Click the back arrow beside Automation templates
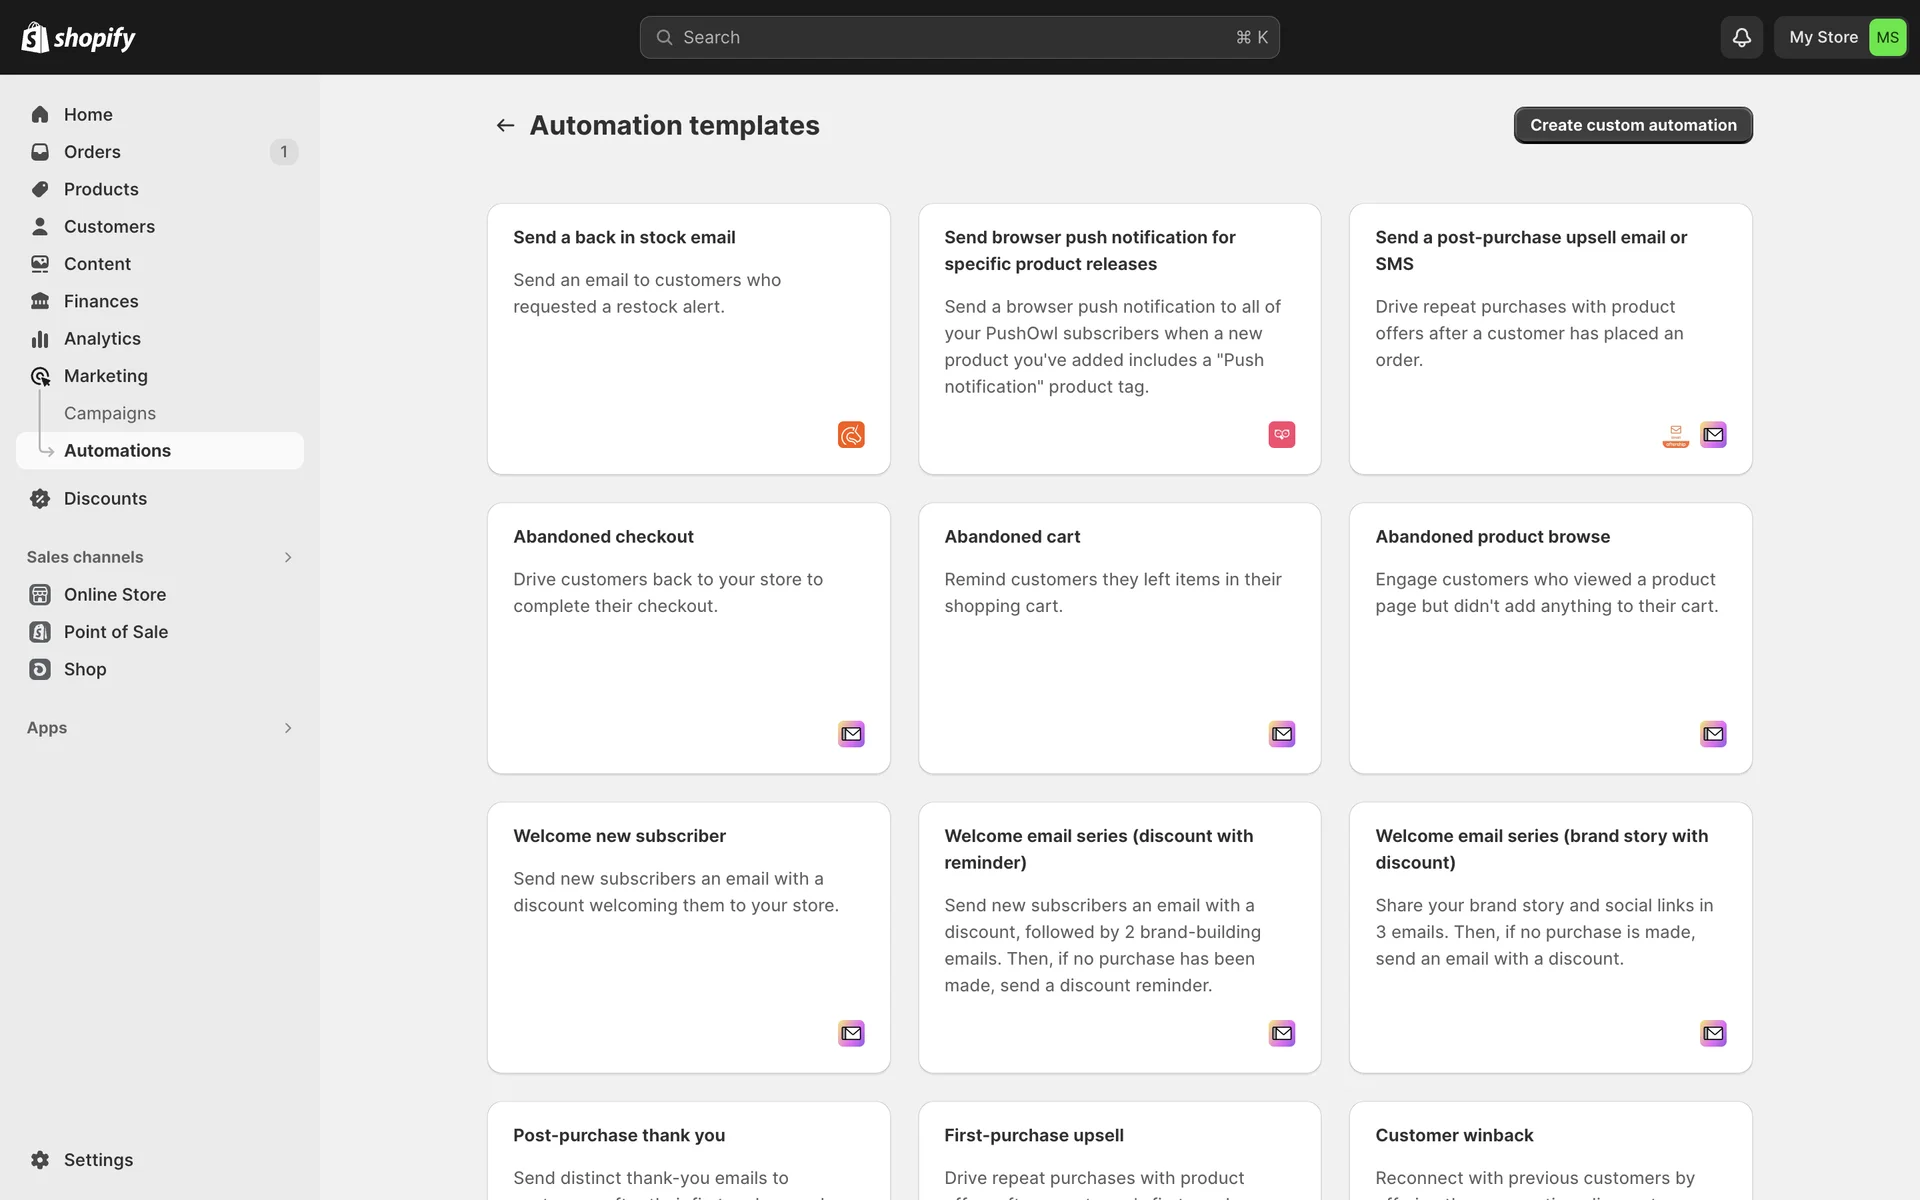The width and height of the screenshot is (1920, 1200). click(x=505, y=125)
